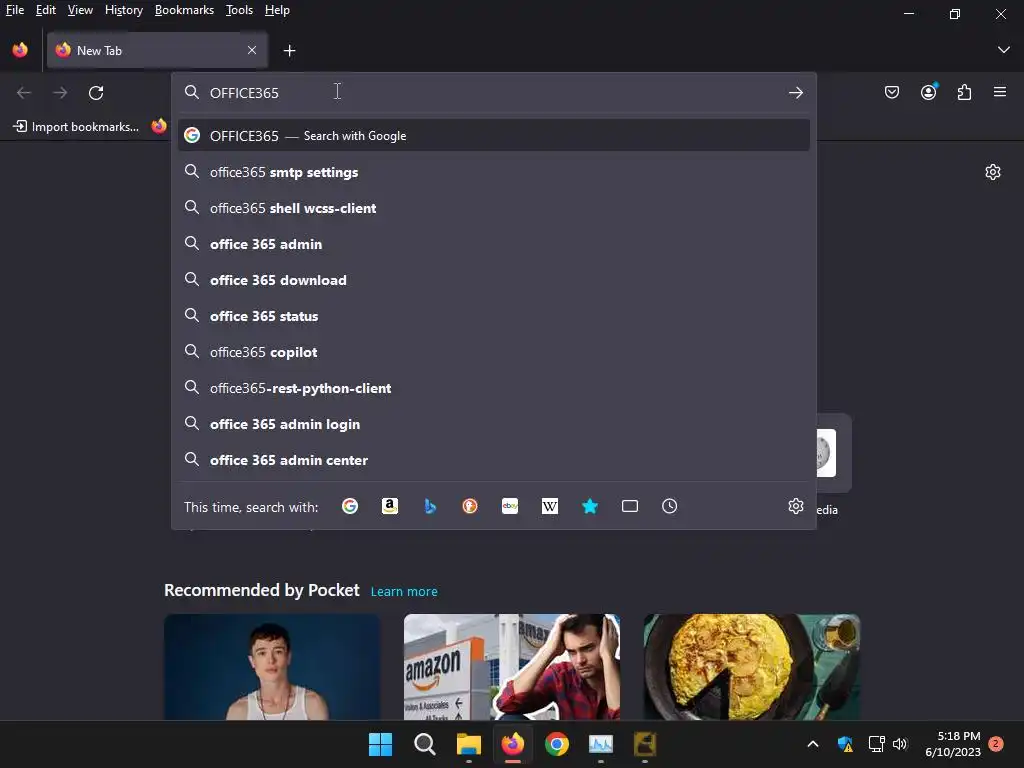Open the clock showing 5:18 PM
Viewport: 1024px width, 768px height.
(x=953, y=744)
